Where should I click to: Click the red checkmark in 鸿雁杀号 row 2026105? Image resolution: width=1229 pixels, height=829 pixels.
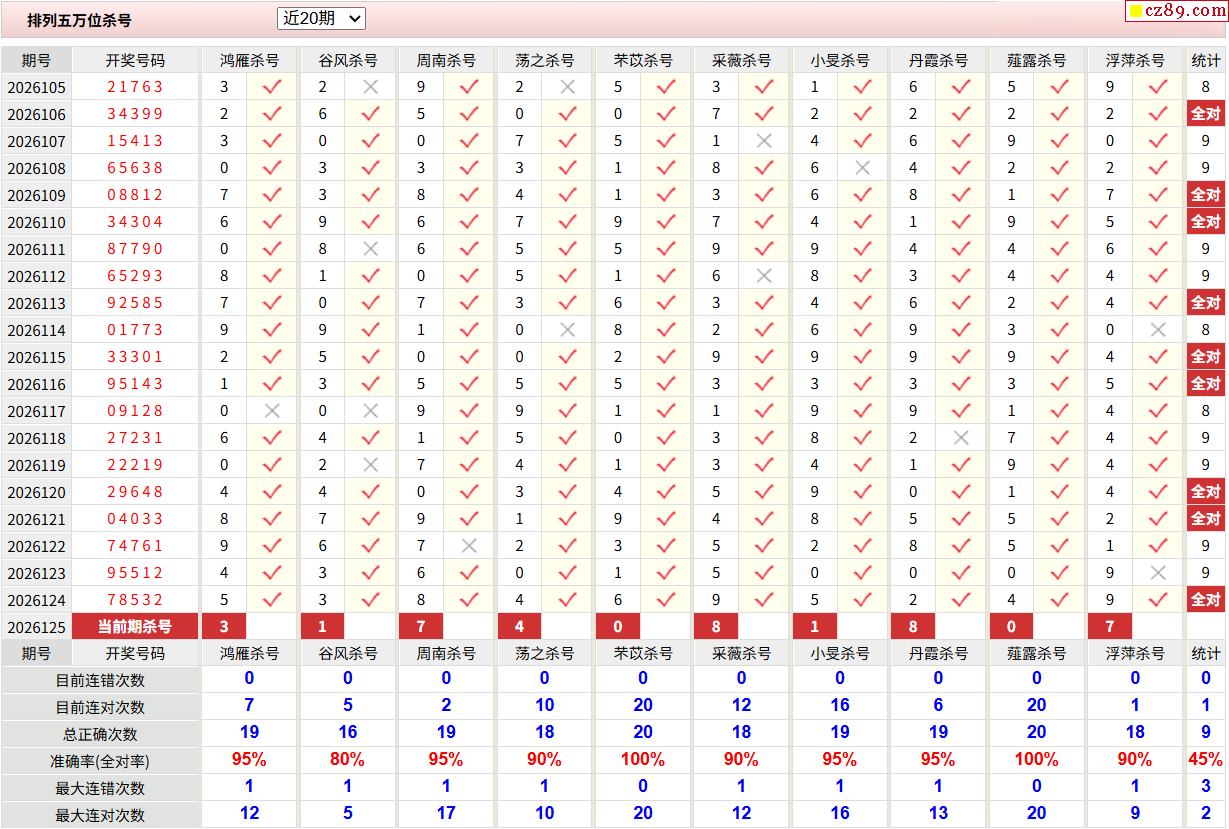[271, 87]
